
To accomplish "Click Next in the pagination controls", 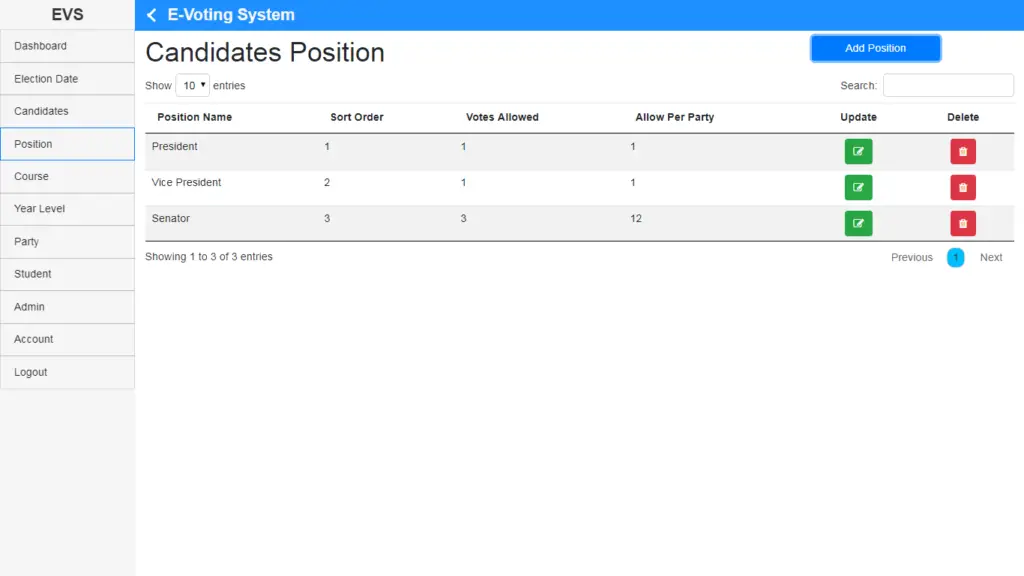I will pos(990,257).
